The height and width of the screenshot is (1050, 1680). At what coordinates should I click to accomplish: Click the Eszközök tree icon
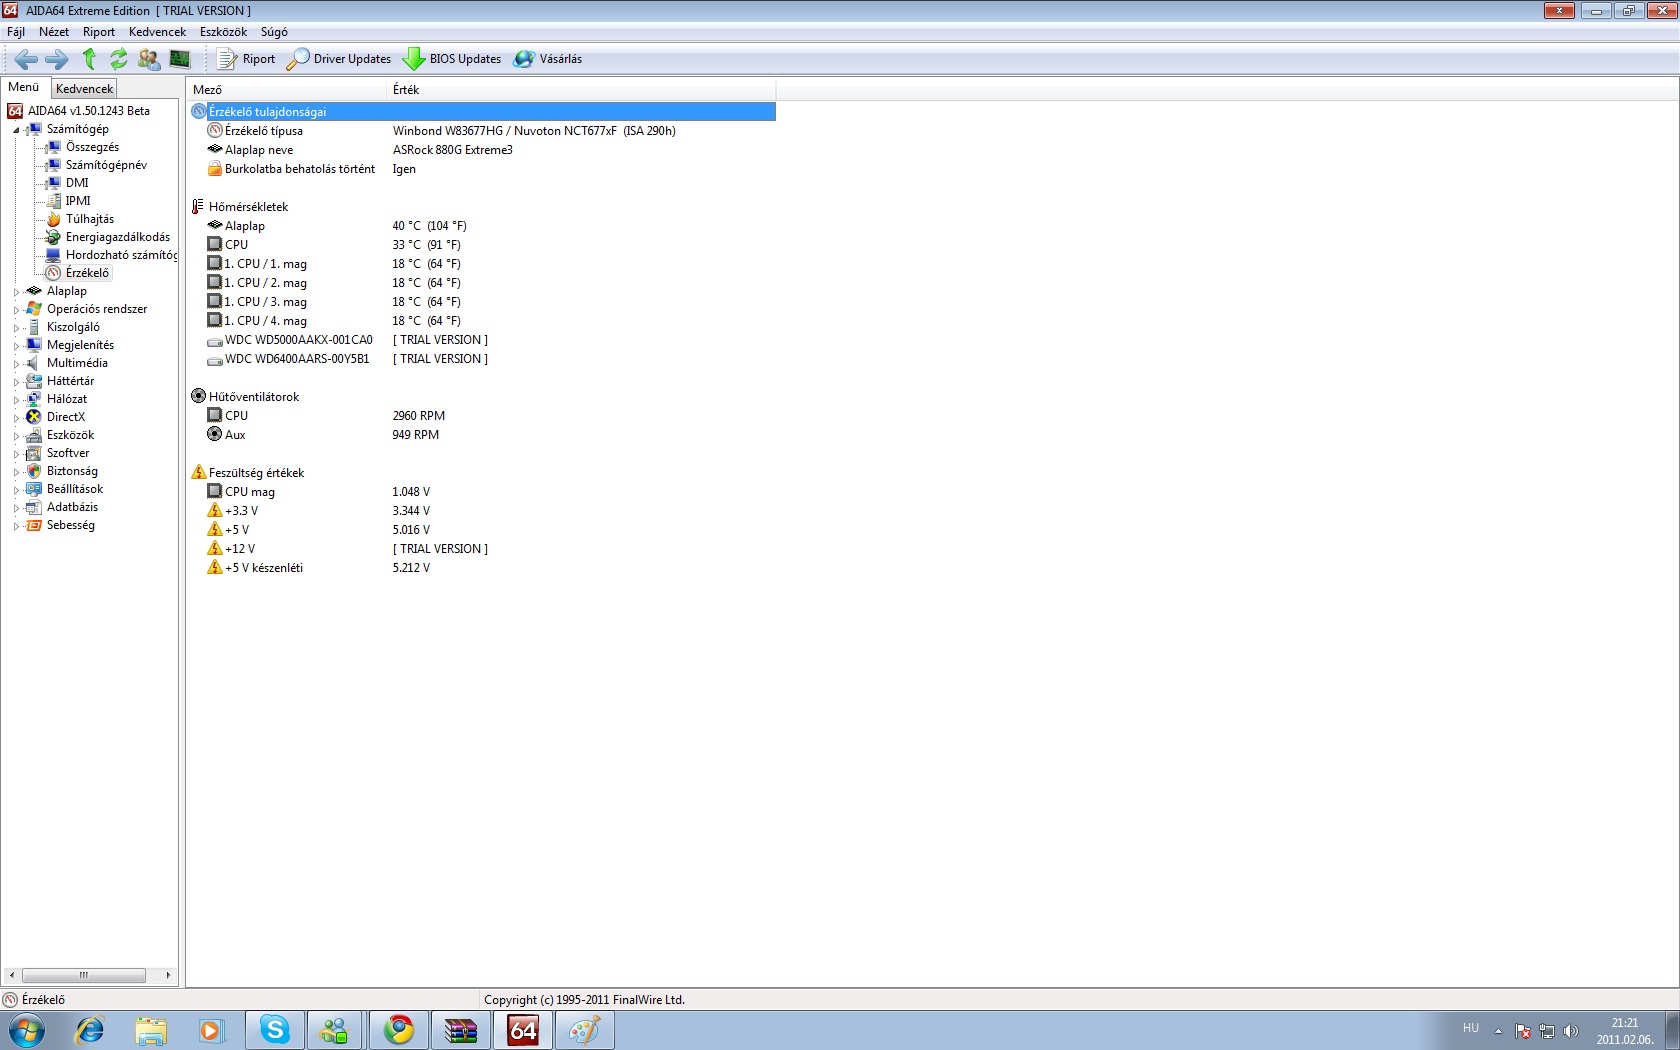[x=34, y=435]
